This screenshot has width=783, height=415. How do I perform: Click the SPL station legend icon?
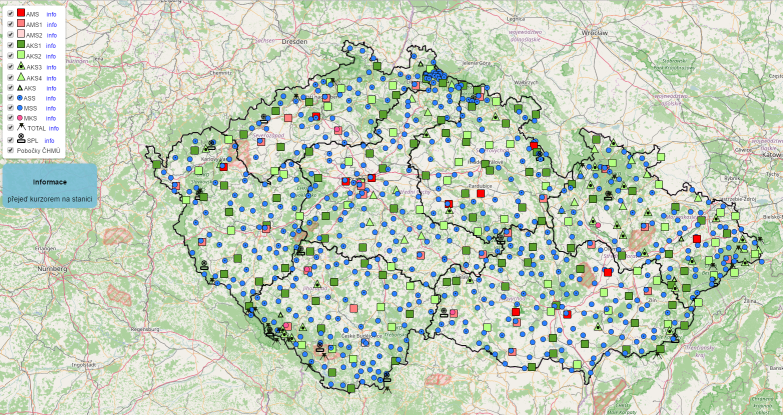21,140
